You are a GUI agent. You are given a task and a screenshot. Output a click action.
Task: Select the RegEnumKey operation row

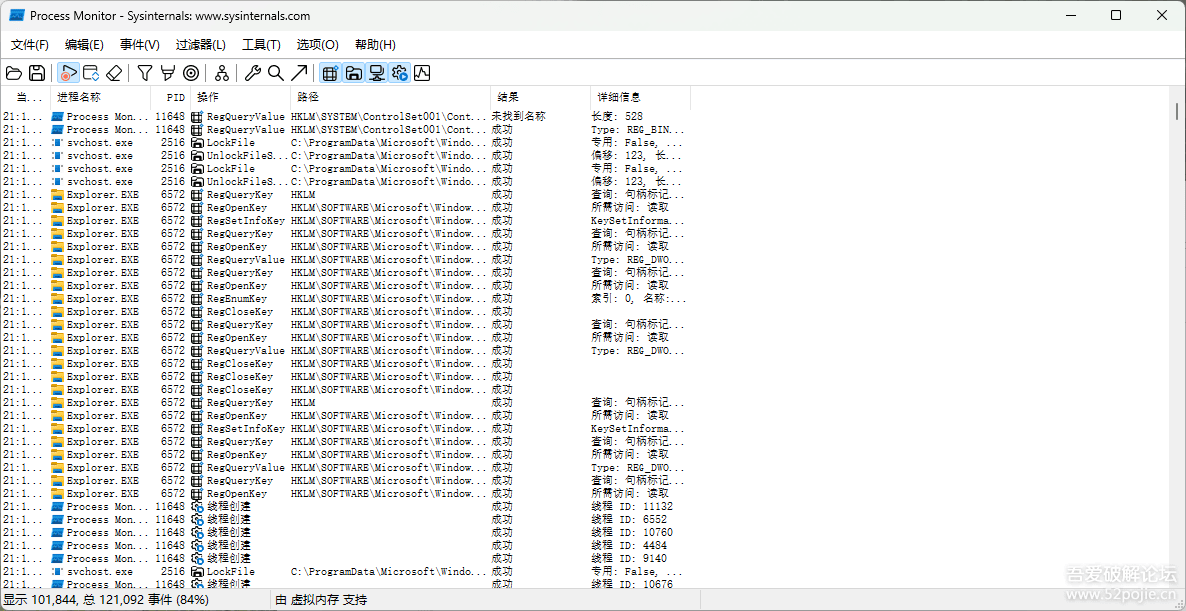click(345, 299)
